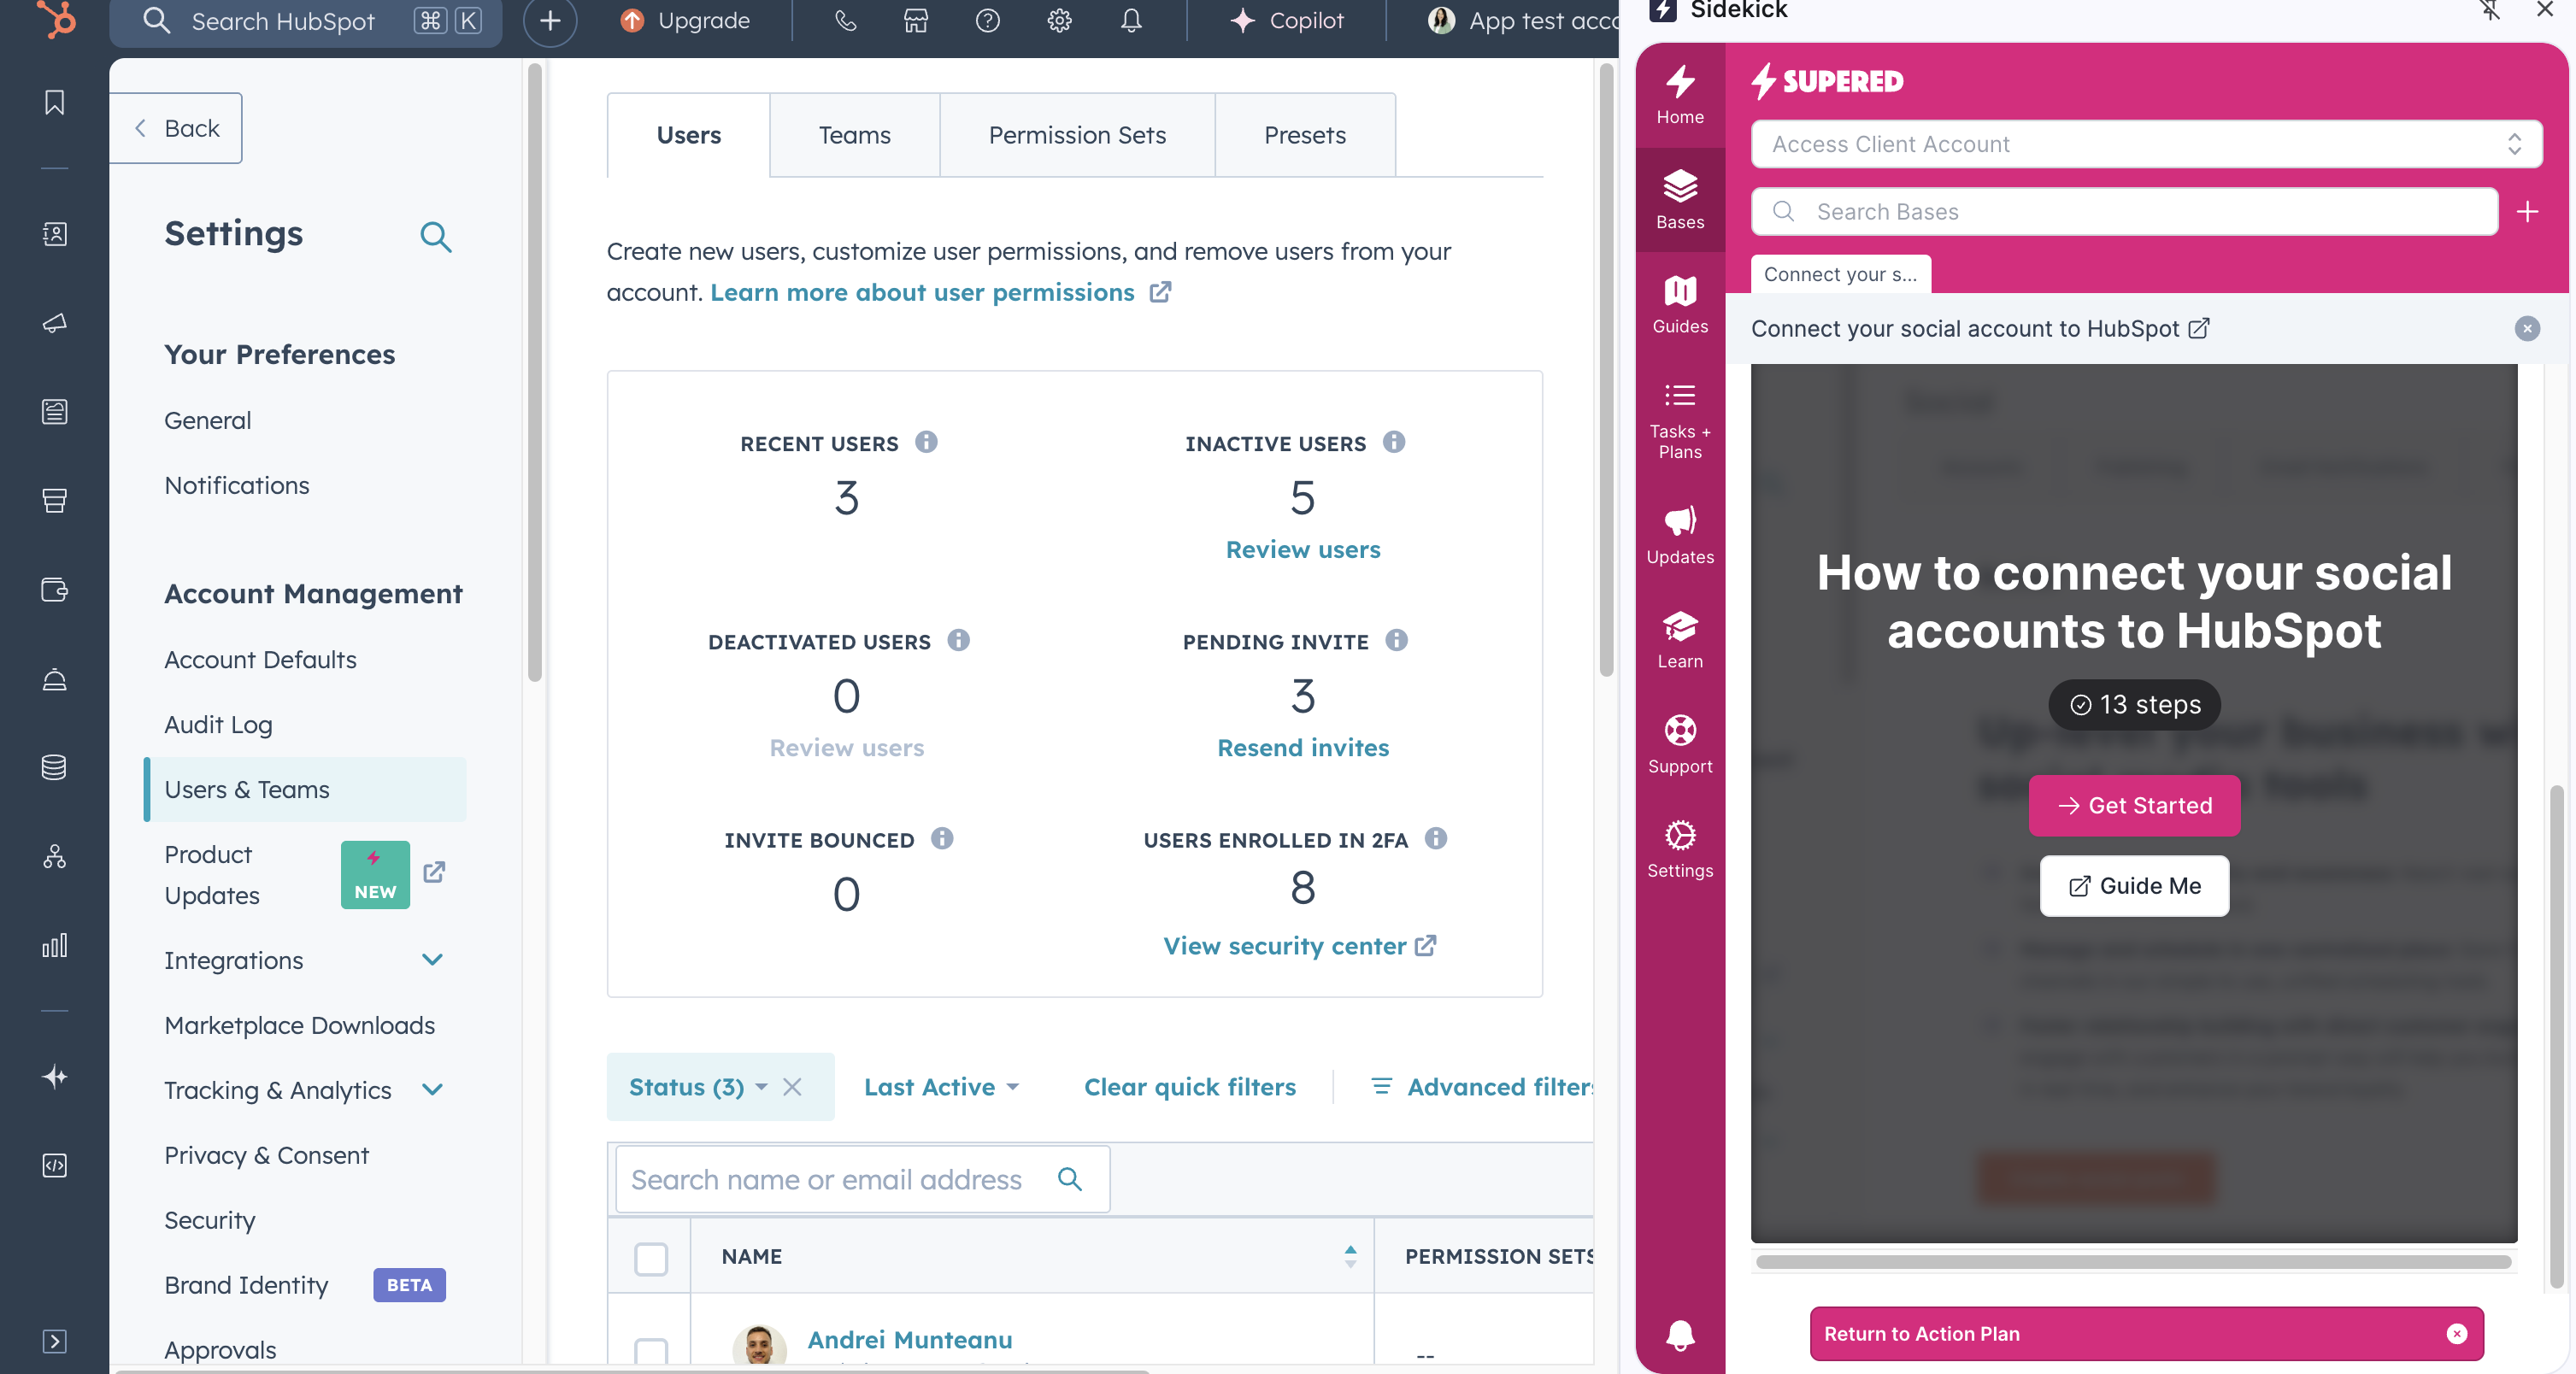
Task: Switch to the Teams tab
Action: [854, 135]
